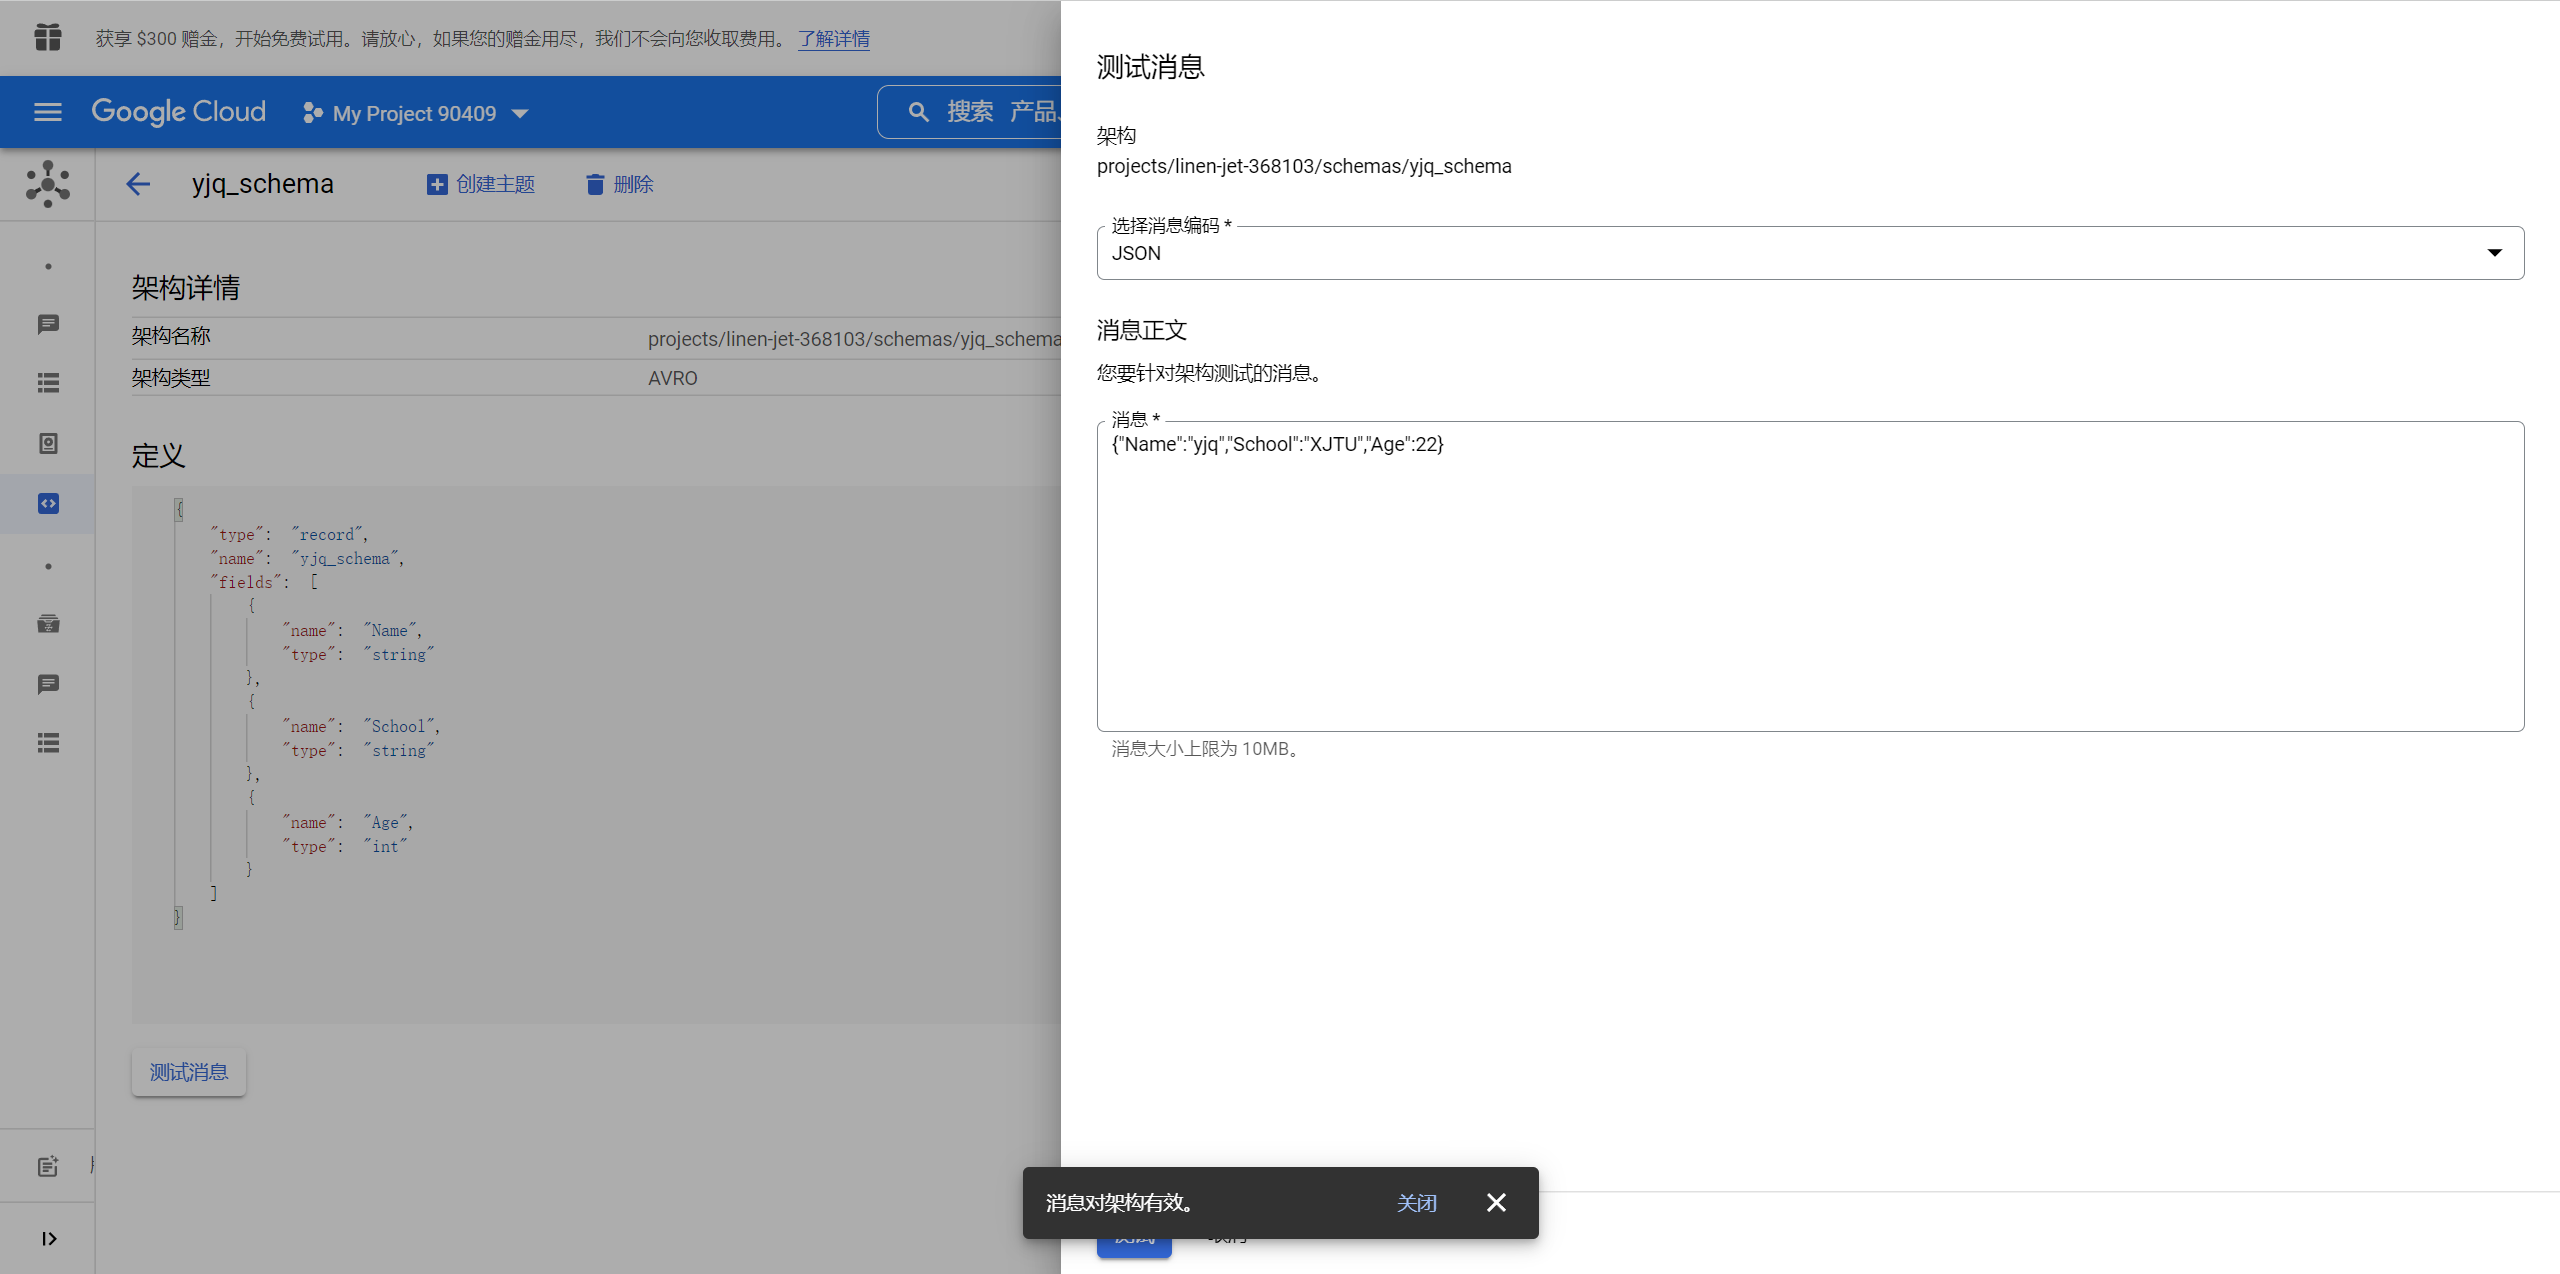
Task: Expand the sidebar with the chevron toggle
Action: (48, 1238)
